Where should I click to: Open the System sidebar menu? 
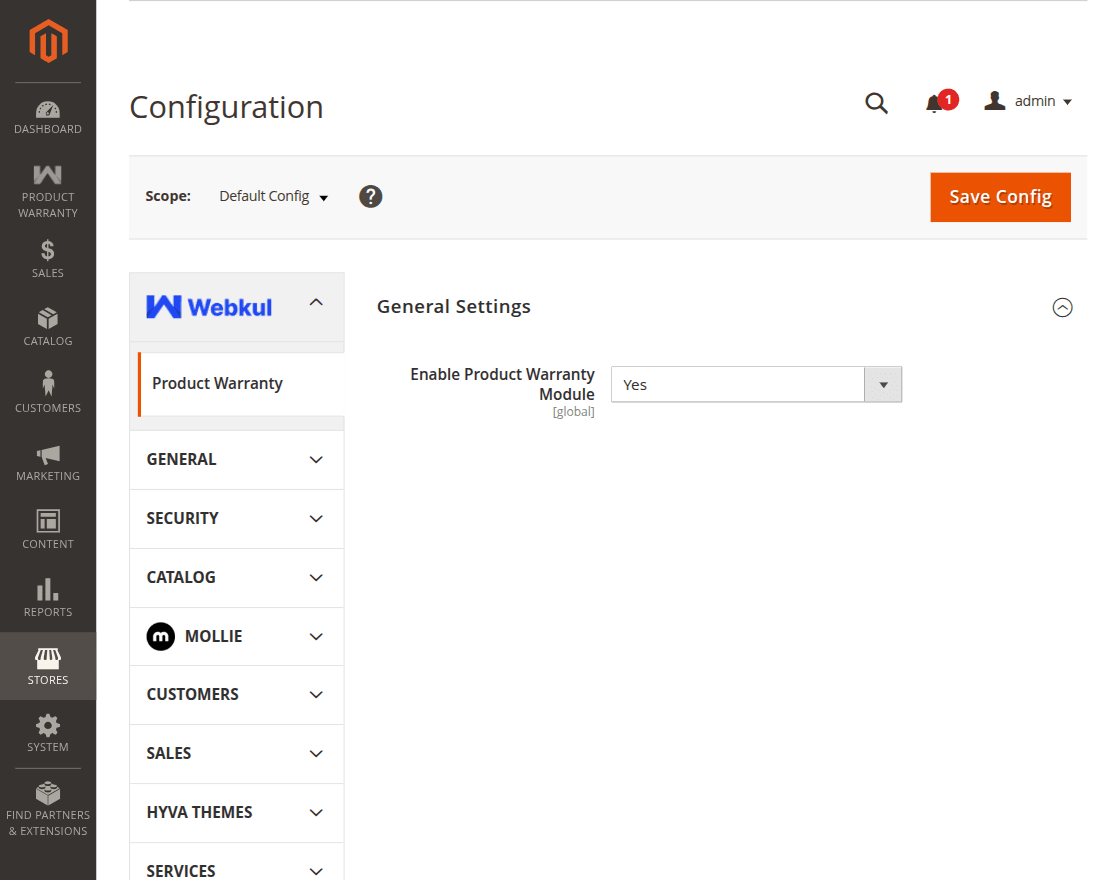[47, 733]
